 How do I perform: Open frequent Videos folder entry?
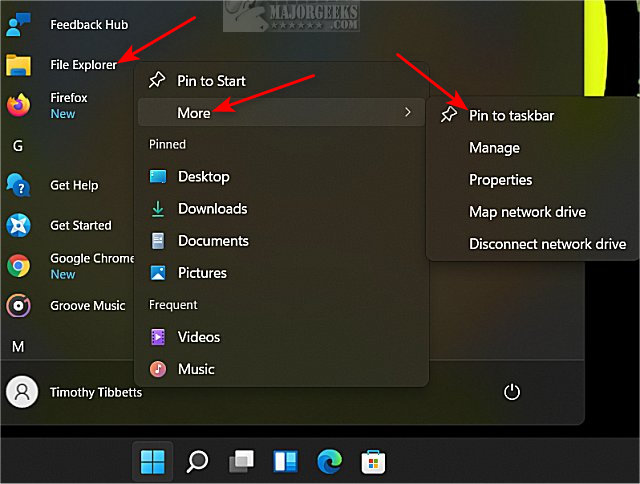[x=281, y=337]
